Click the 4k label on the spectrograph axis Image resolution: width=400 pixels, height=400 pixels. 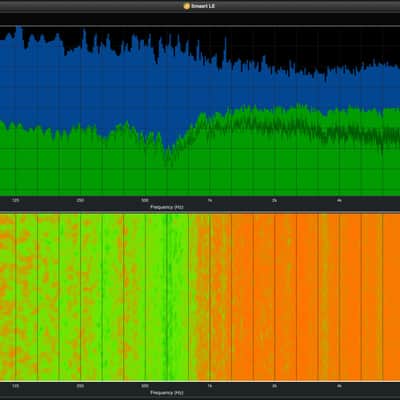point(339,386)
